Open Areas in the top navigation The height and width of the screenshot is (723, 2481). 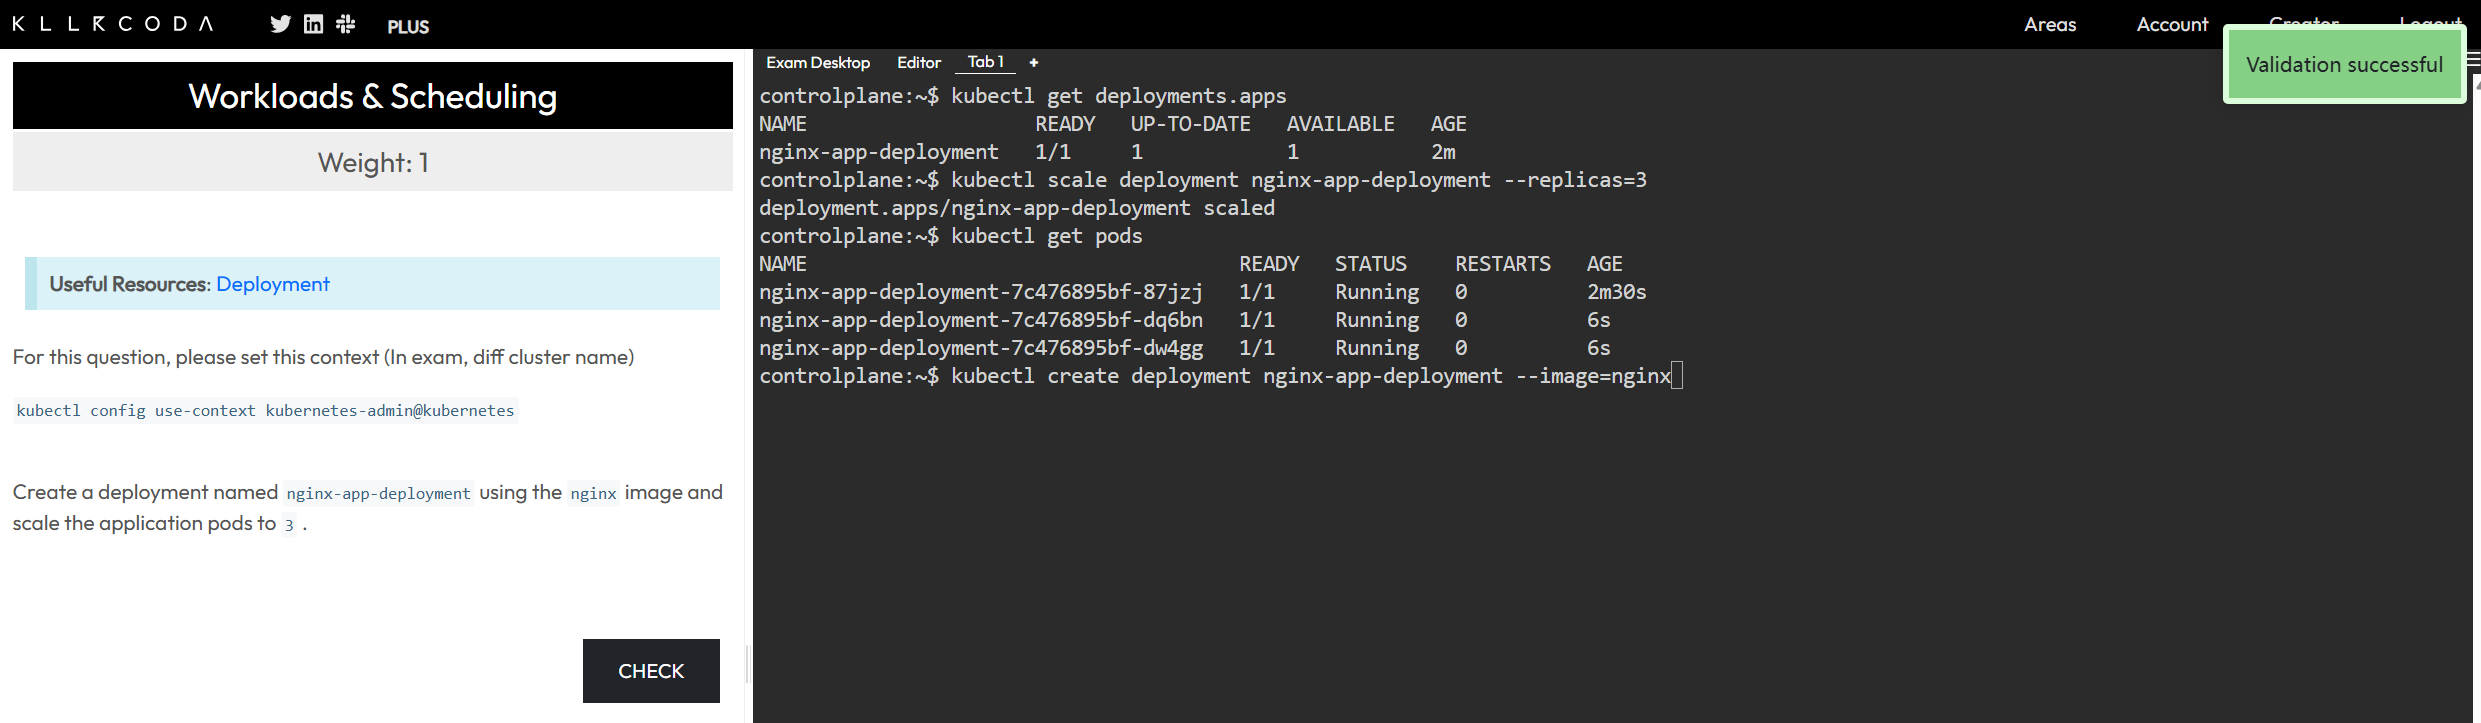[2050, 24]
